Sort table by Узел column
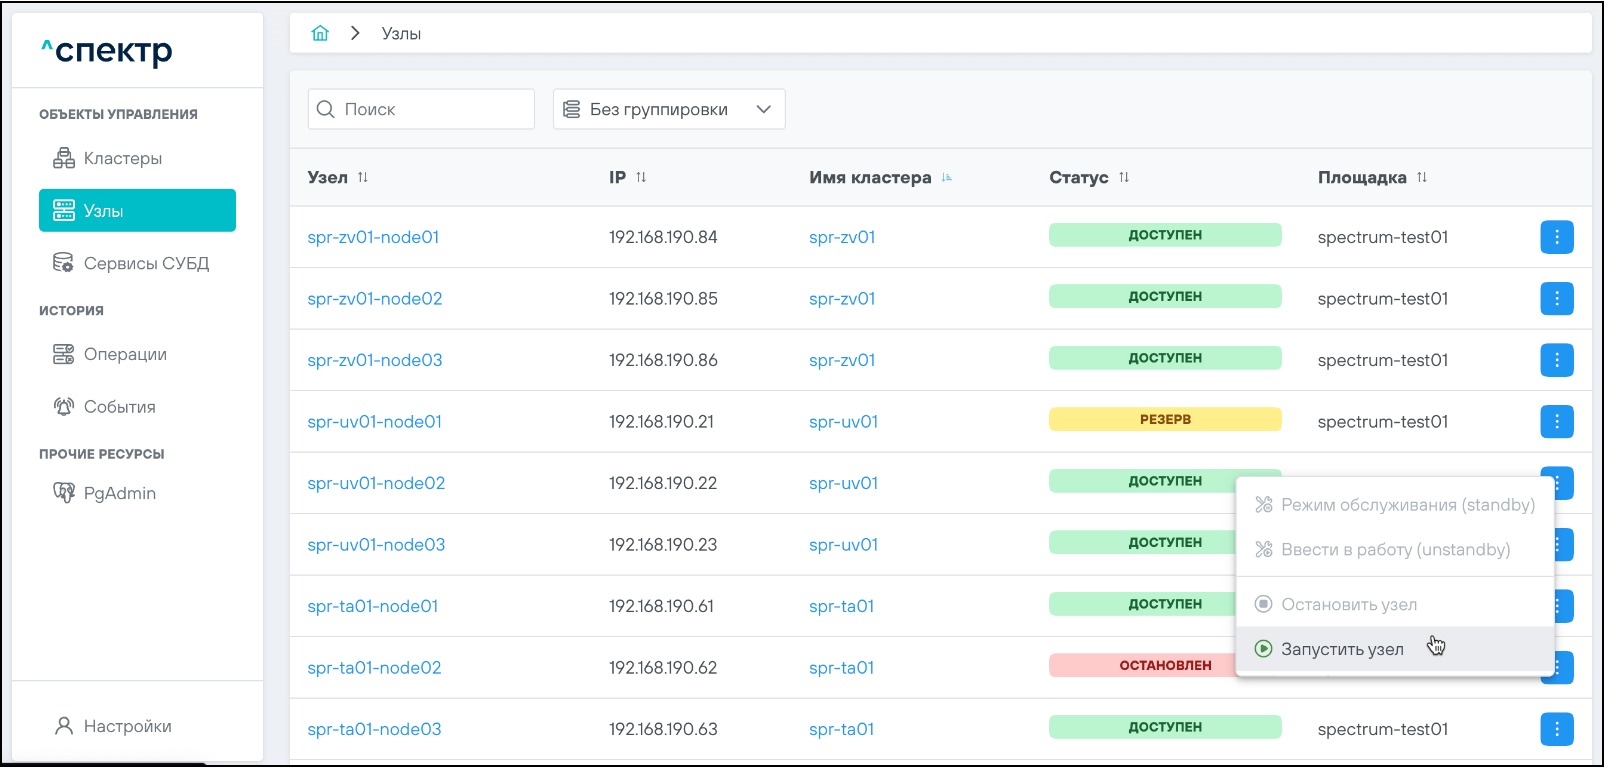This screenshot has height=768, width=1604. click(x=363, y=177)
